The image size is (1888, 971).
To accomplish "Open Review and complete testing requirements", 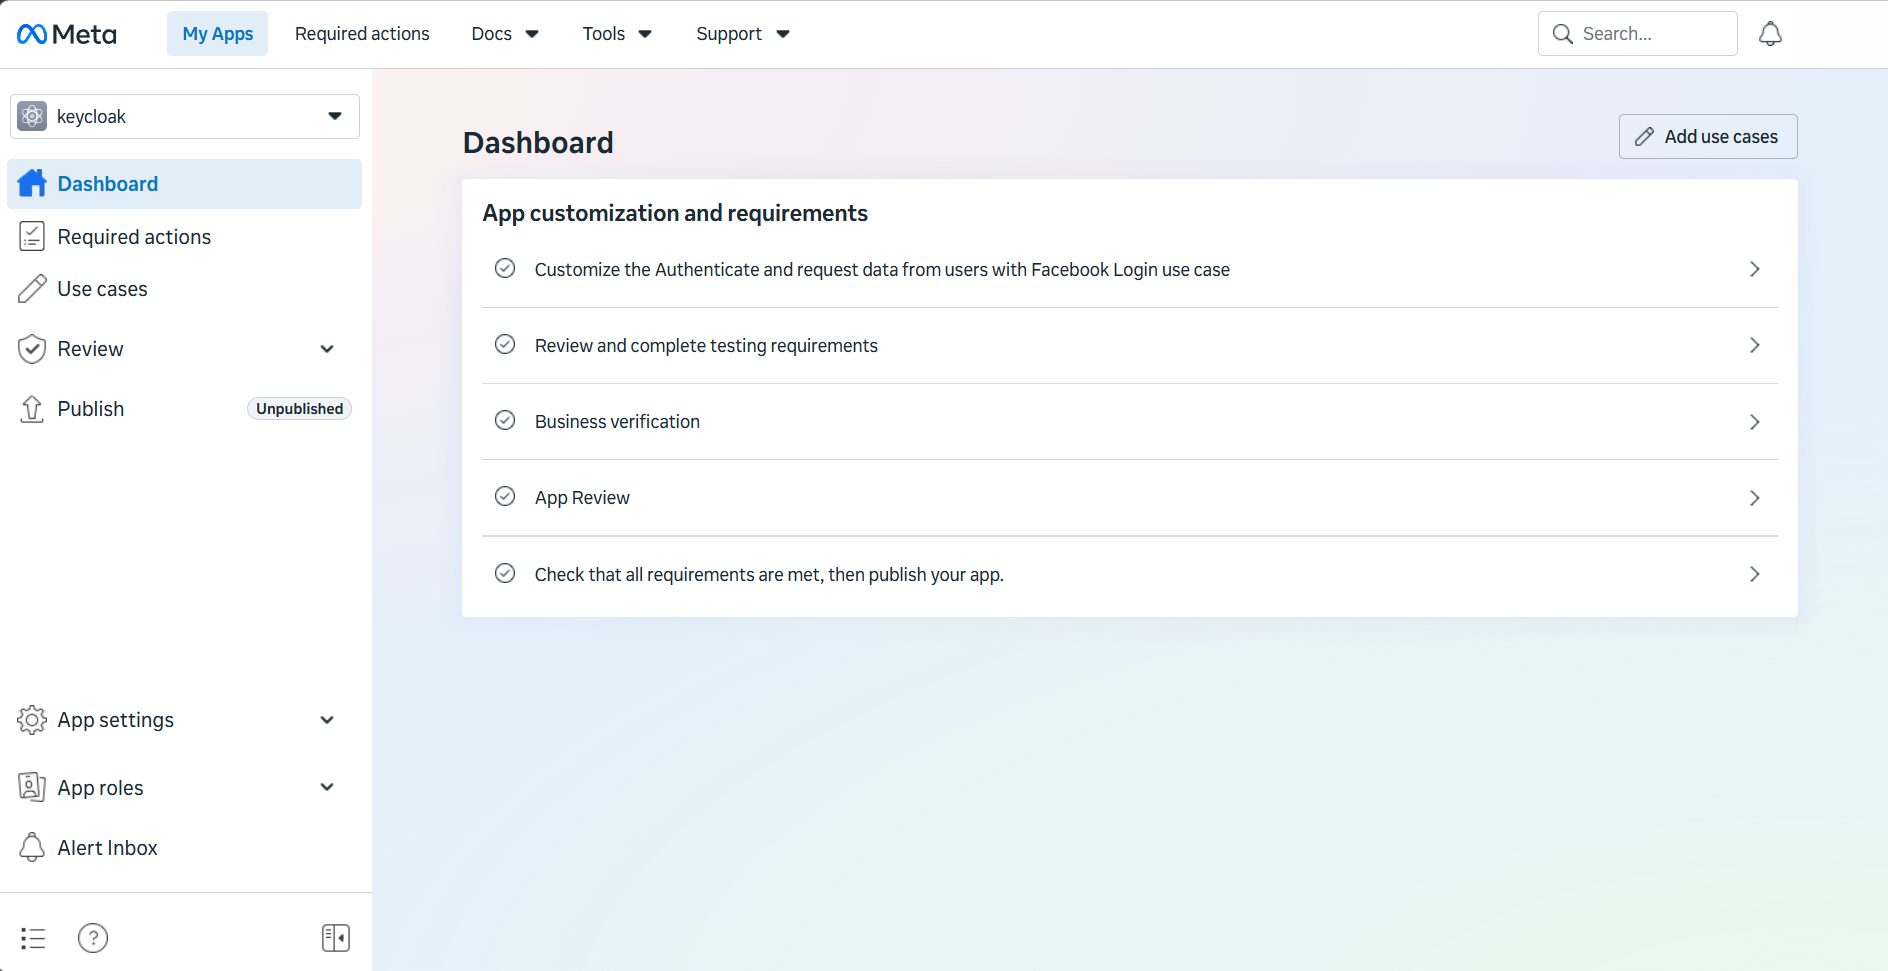I will [1130, 345].
